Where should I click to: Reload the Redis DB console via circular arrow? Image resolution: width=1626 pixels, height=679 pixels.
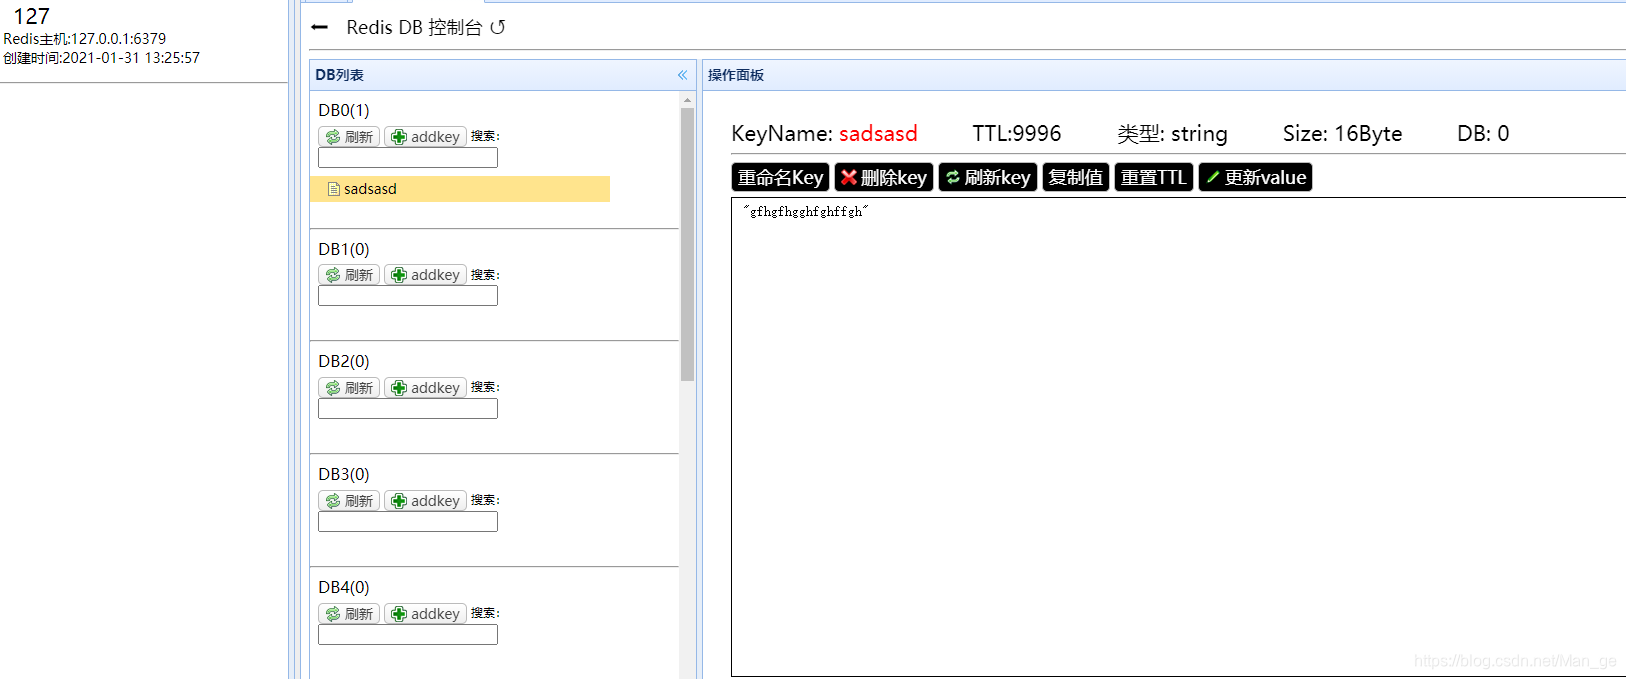[497, 27]
